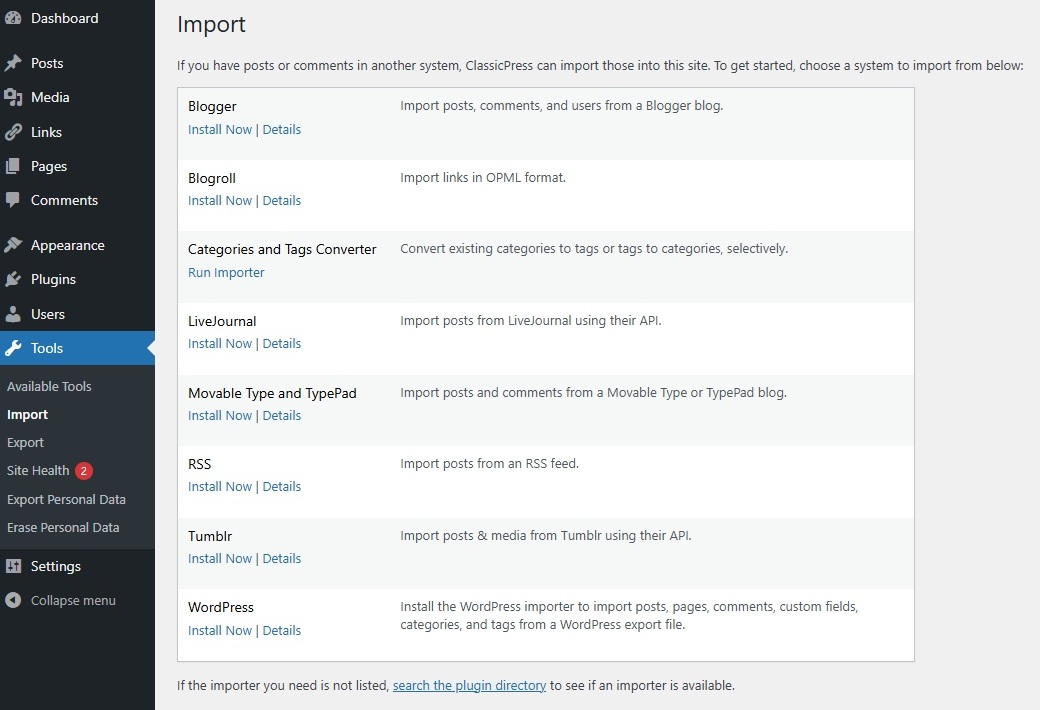This screenshot has width=1040, height=710.
Task: Open Erase Personal Data
Action: click(x=63, y=528)
